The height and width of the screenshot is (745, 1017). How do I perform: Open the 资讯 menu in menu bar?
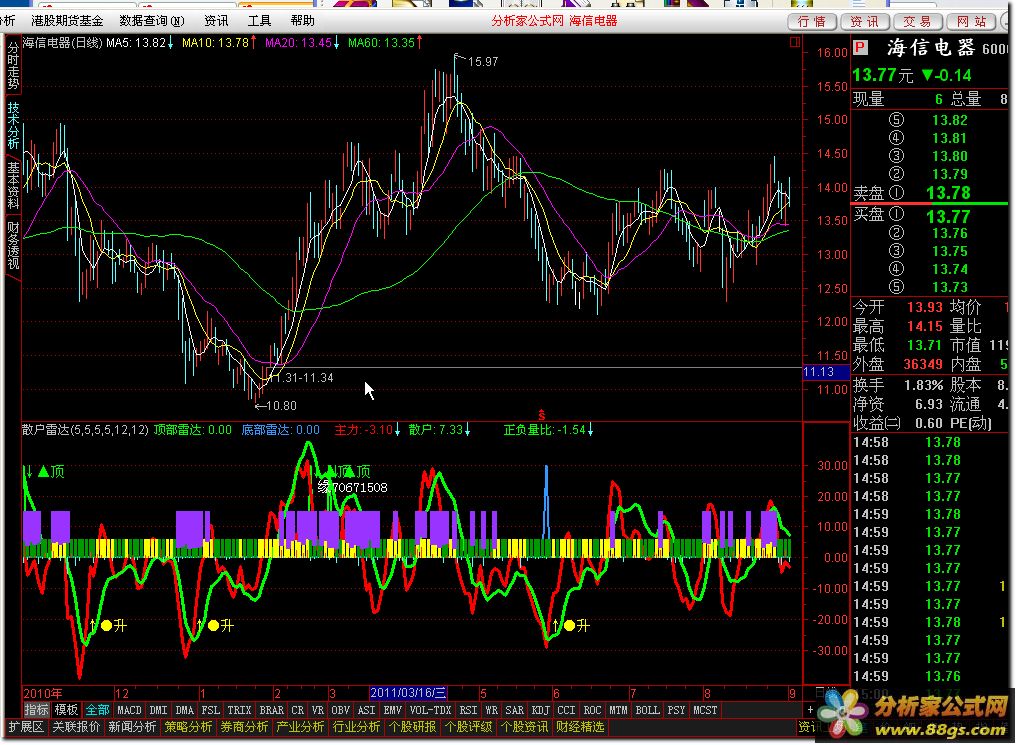point(216,21)
